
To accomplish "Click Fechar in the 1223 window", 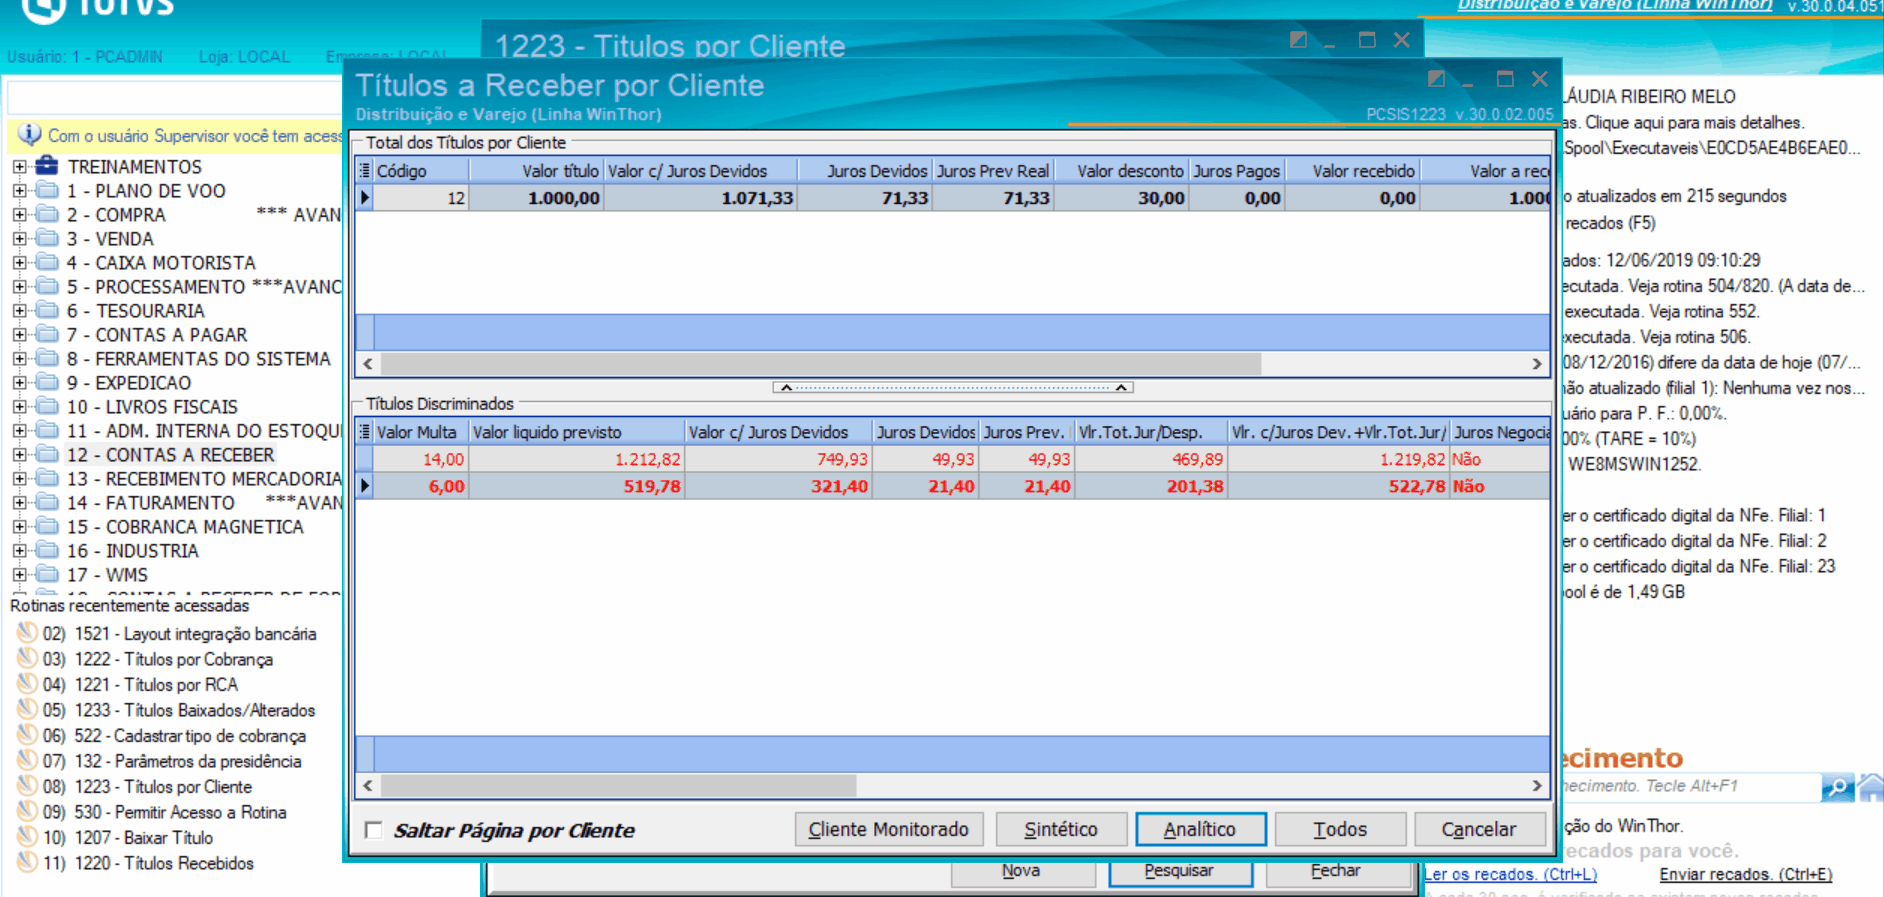I will (1336, 871).
